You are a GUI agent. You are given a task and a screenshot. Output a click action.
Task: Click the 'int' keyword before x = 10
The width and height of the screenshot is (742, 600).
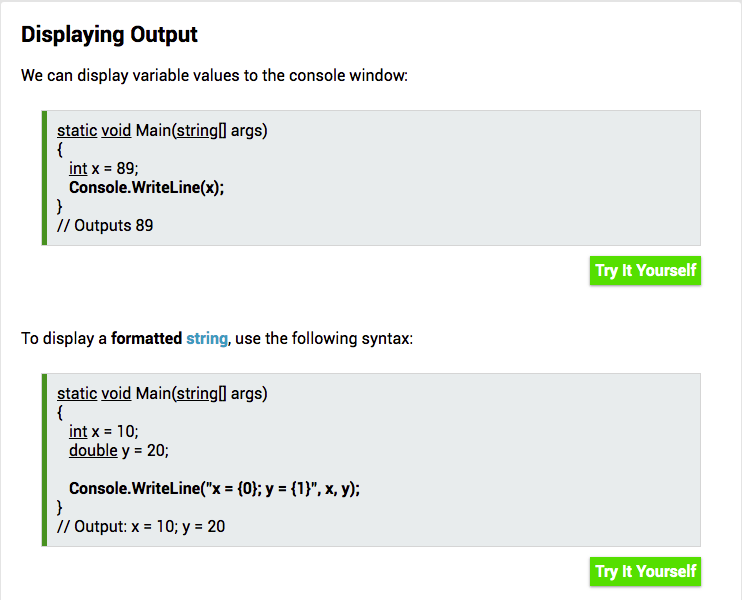click(x=78, y=431)
